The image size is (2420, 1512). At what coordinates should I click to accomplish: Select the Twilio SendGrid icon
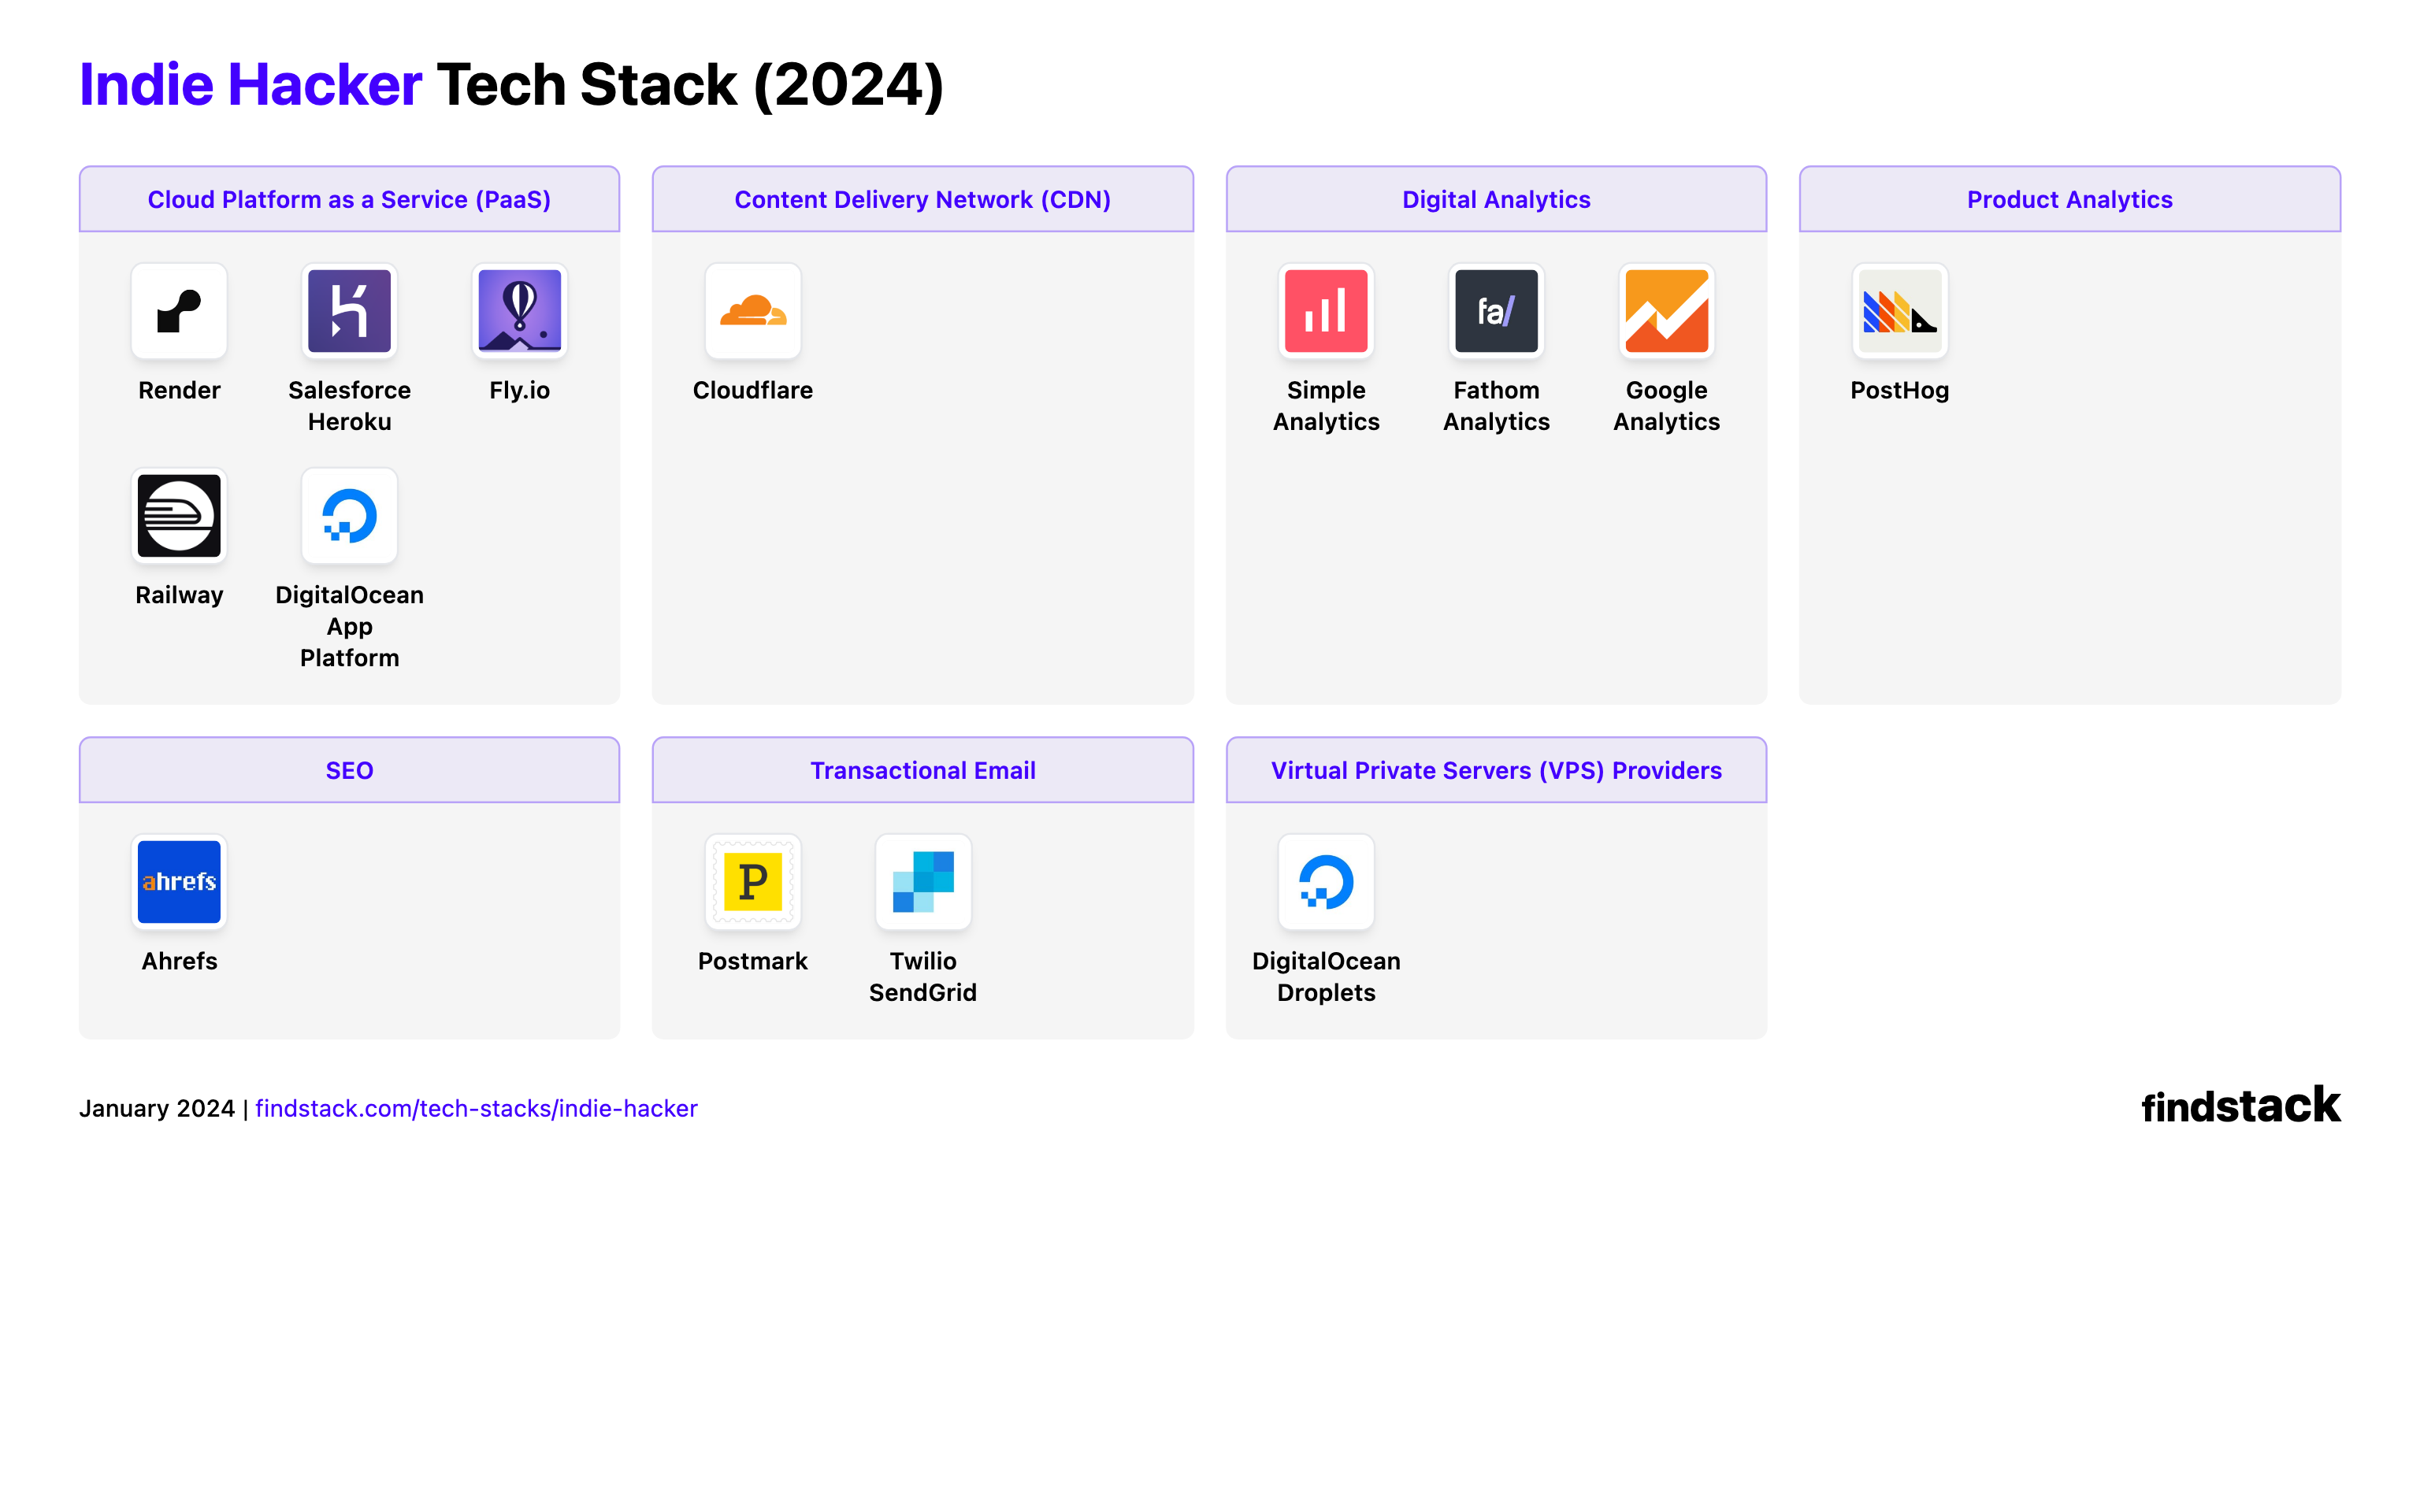tap(922, 882)
